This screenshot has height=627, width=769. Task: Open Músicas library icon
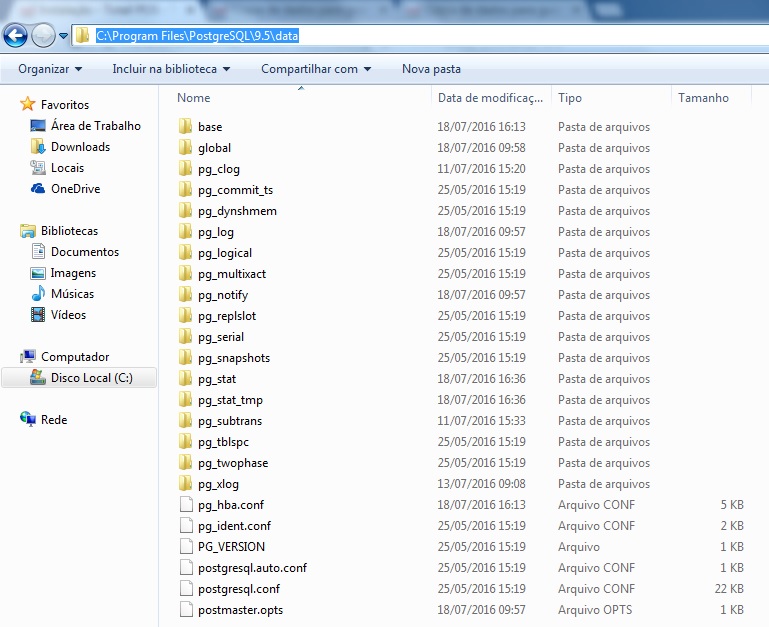point(38,293)
